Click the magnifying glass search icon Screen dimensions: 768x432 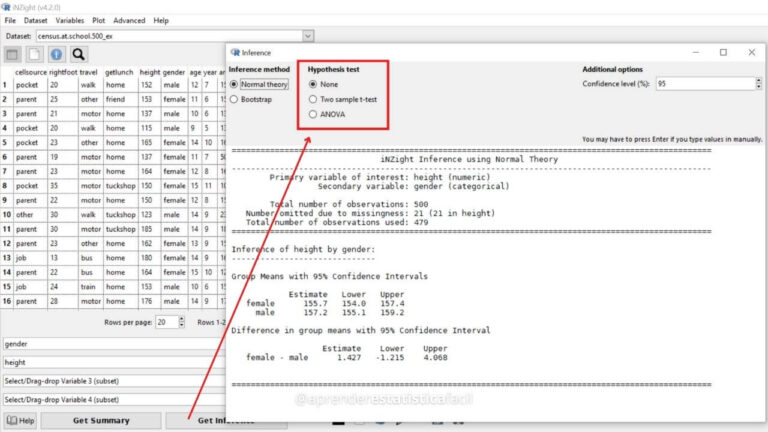(x=78, y=54)
